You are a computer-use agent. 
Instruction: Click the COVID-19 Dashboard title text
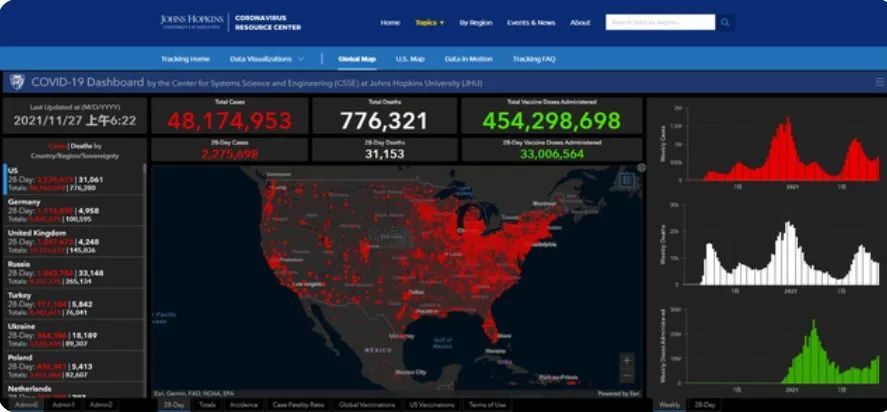coord(87,83)
